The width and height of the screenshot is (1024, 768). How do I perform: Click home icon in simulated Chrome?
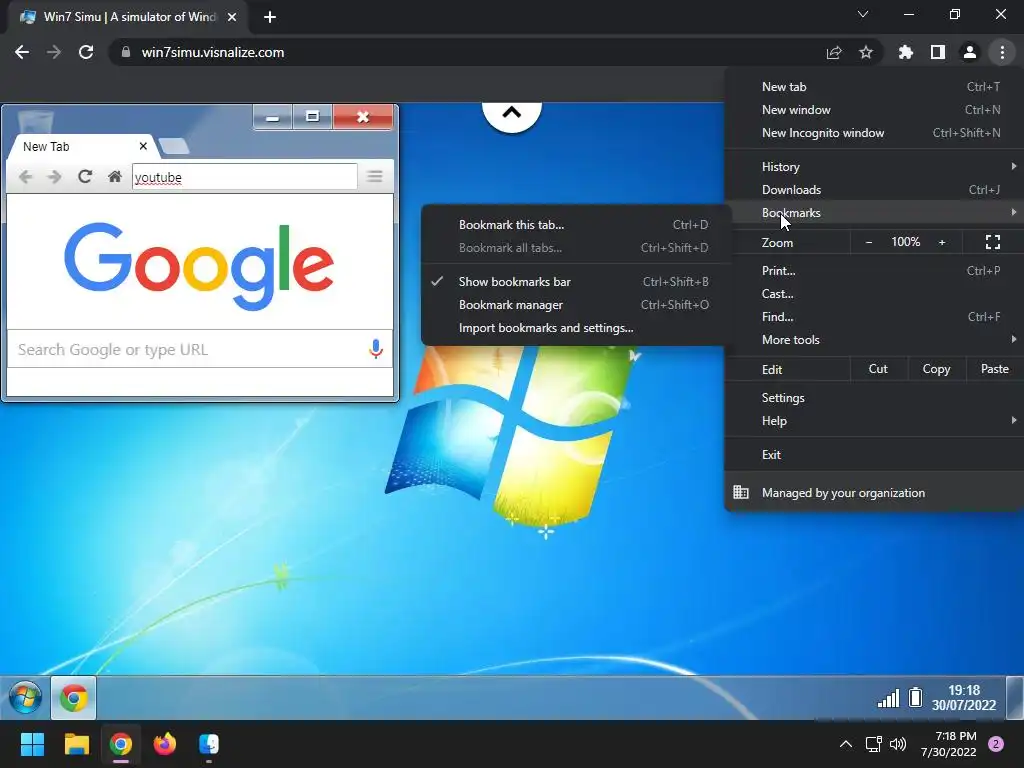click(115, 176)
